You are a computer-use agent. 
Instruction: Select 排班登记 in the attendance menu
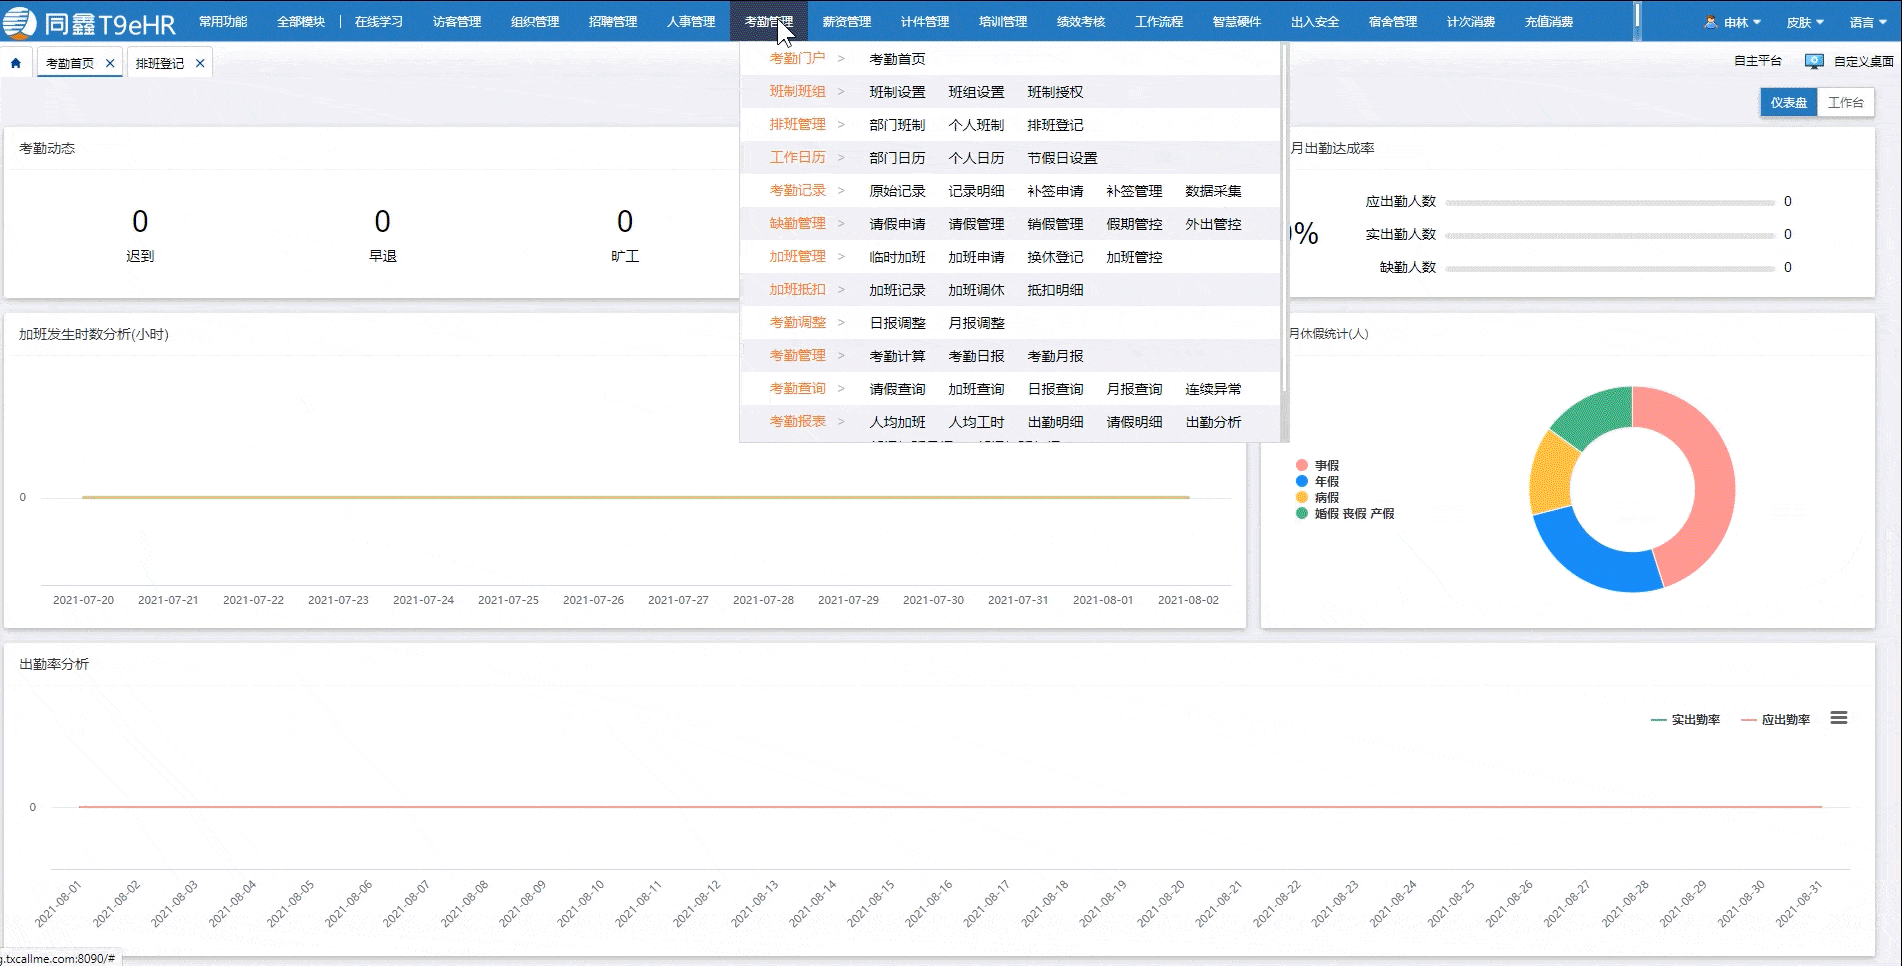pos(1055,125)
